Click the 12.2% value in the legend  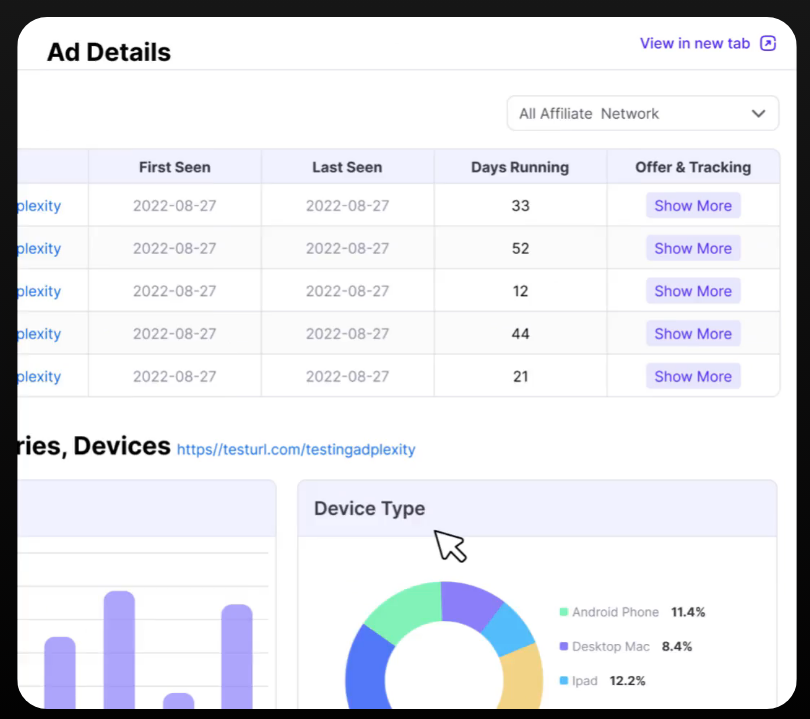(627, 681)
